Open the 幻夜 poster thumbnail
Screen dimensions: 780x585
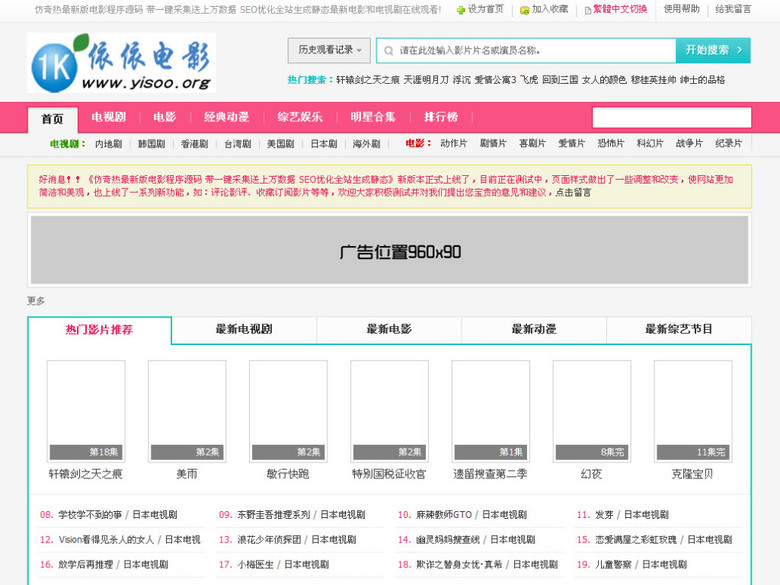(592, 411)
